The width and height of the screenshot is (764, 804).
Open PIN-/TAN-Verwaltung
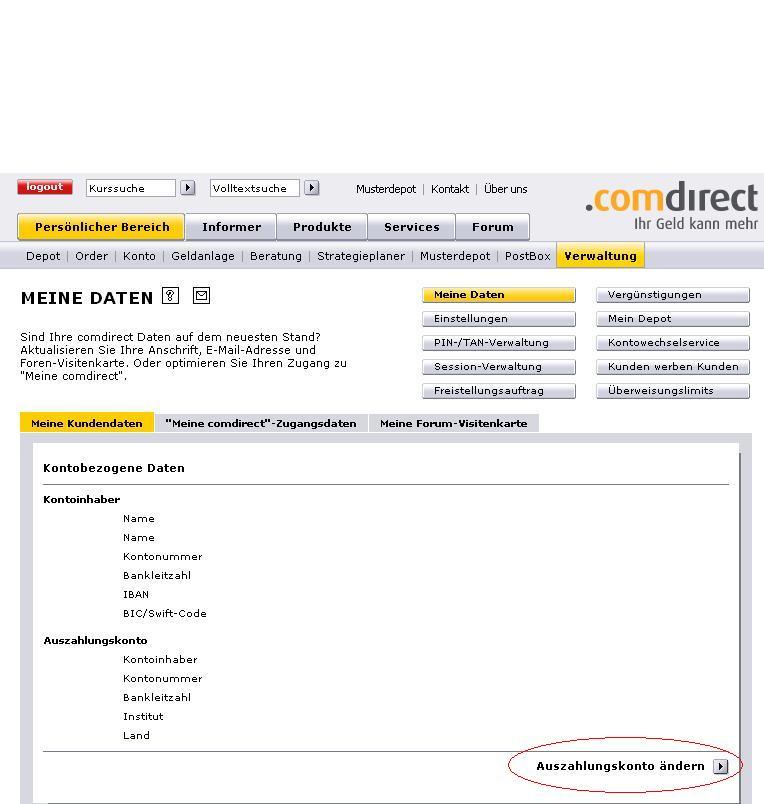[x=499, y=343]
